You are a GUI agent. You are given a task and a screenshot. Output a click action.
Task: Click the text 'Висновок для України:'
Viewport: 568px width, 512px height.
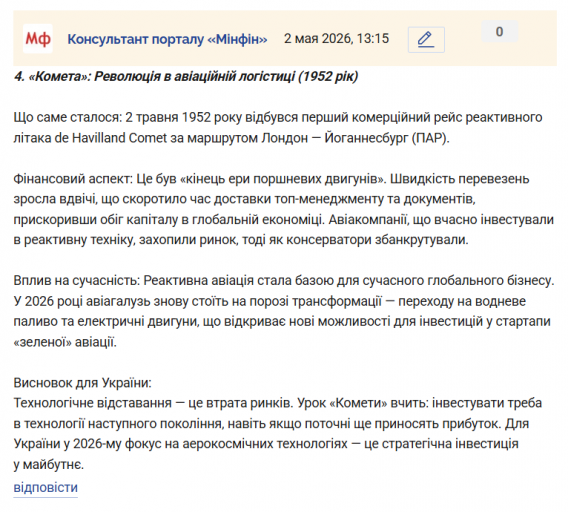83,383
